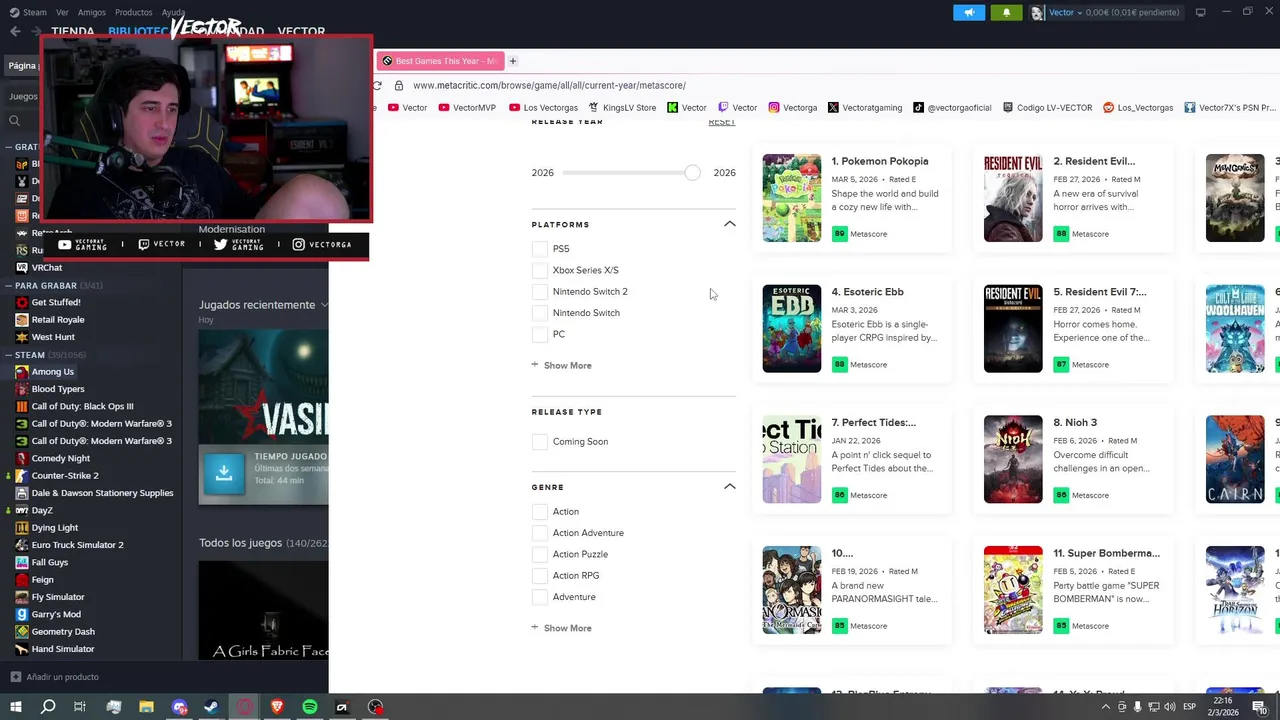Viewport: 1280px width, 720px height.
Task: Select Best Games This Year tab
Action: point(440,61)
